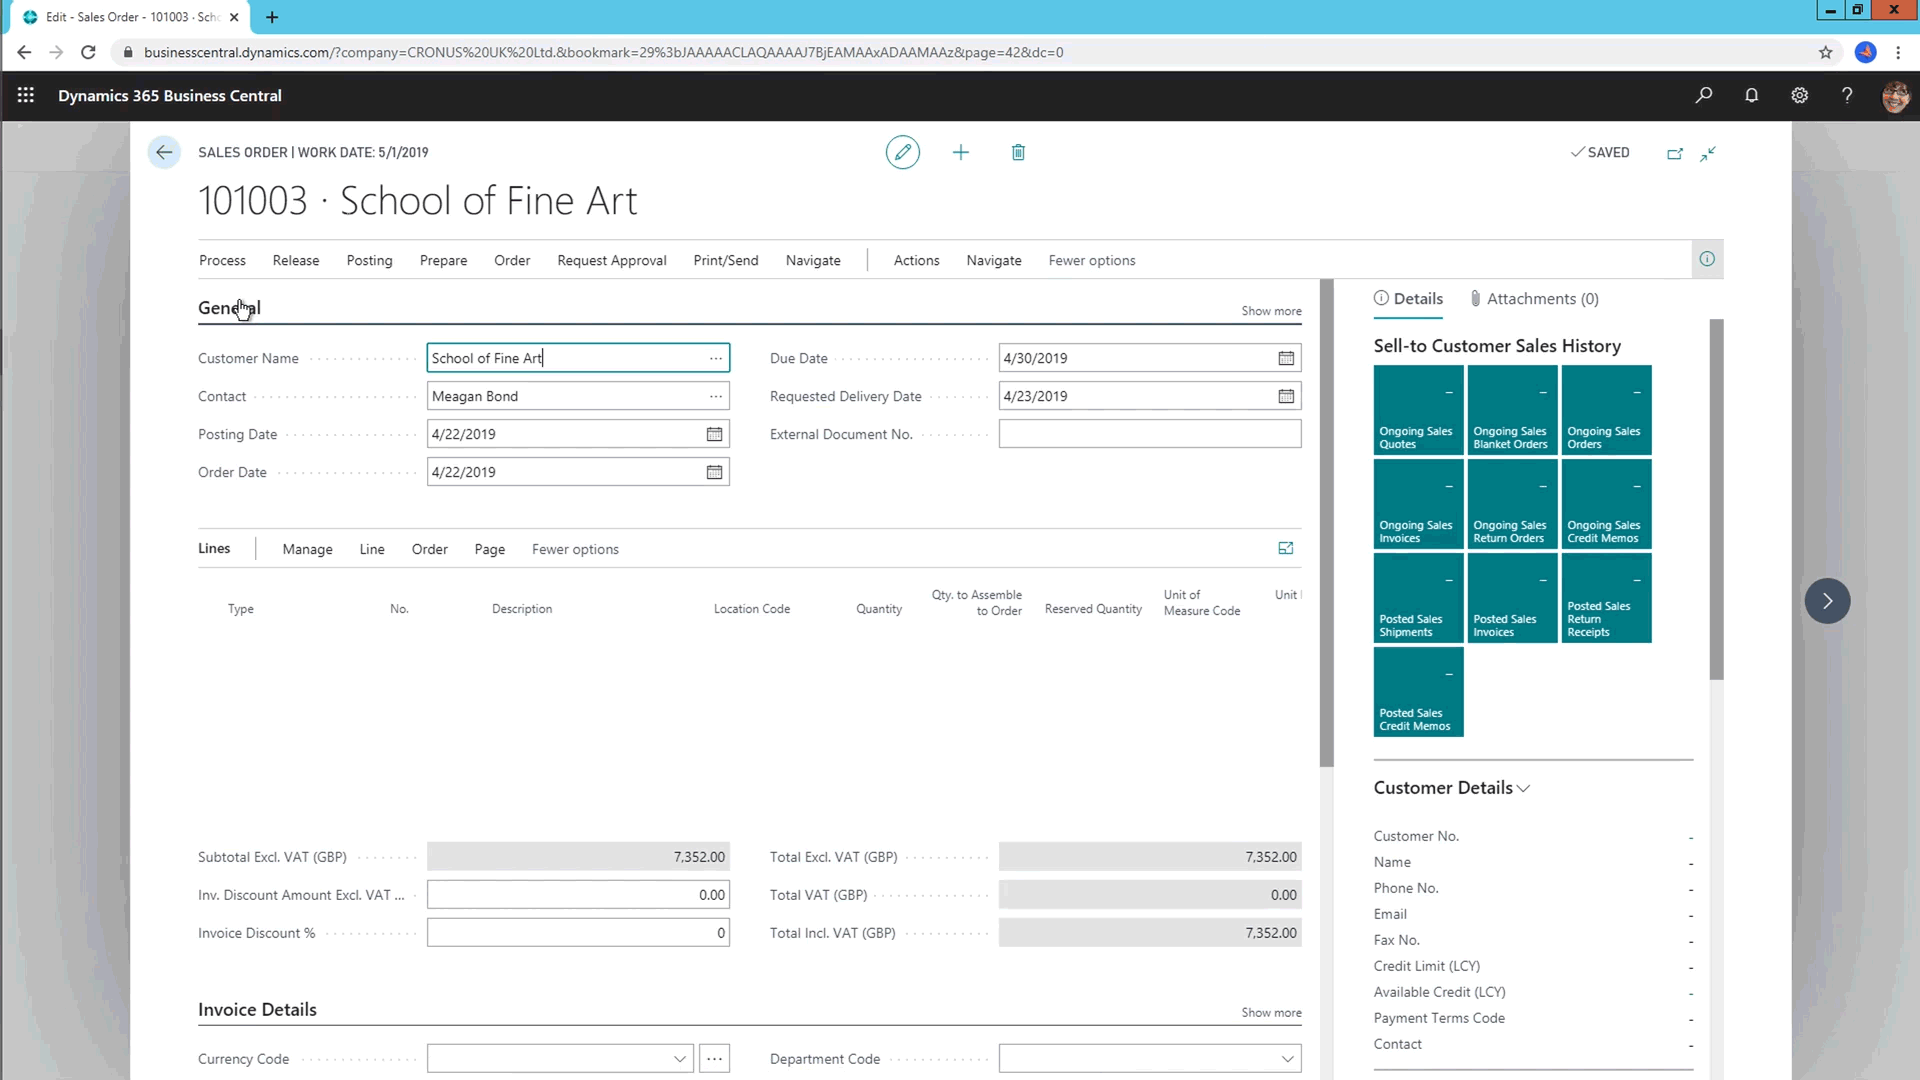Toggle the FactBox info icon
The image size is (1920, 1080).
pos(1707,259)
